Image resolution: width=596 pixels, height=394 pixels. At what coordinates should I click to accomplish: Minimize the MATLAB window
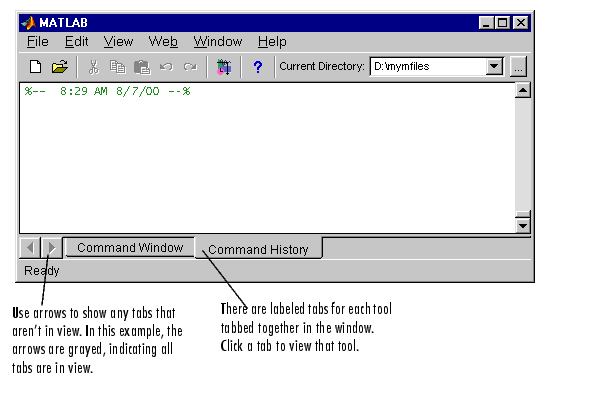click(x=486, y=23)
